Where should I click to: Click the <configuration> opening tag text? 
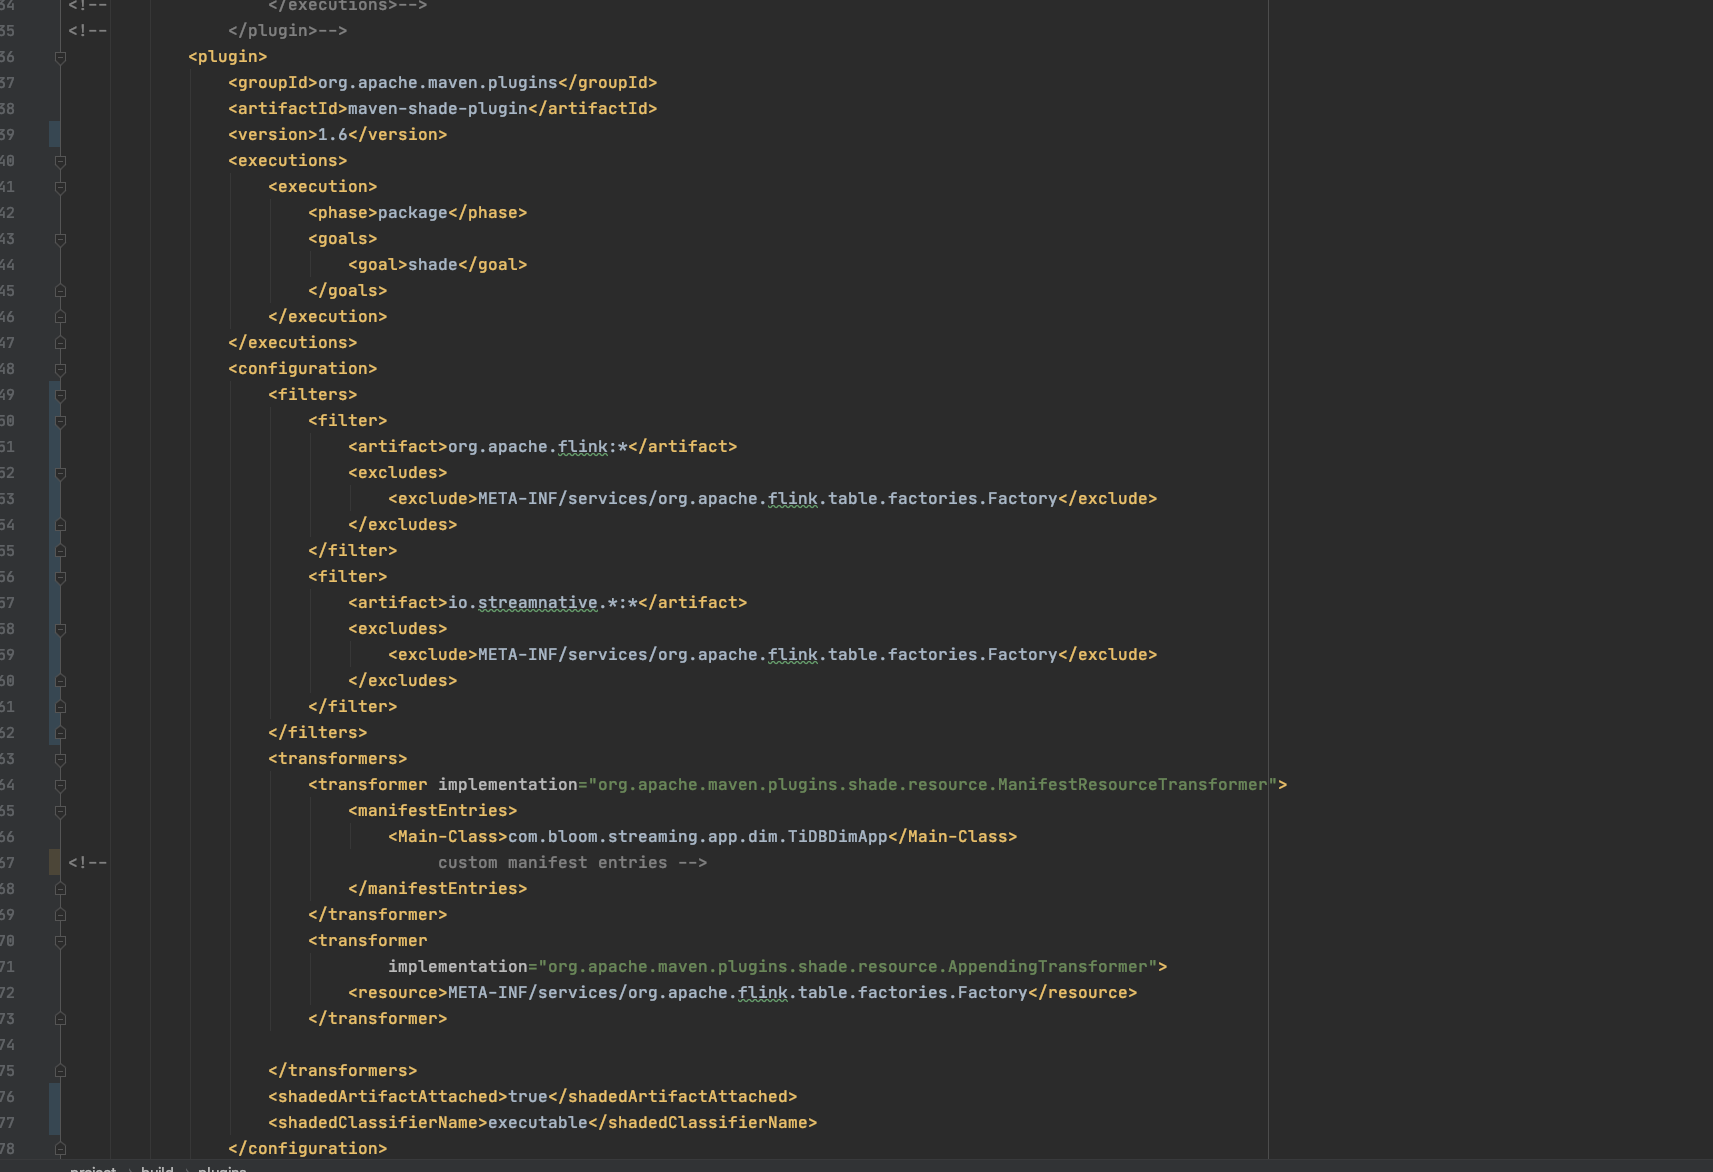pos(303,368)
